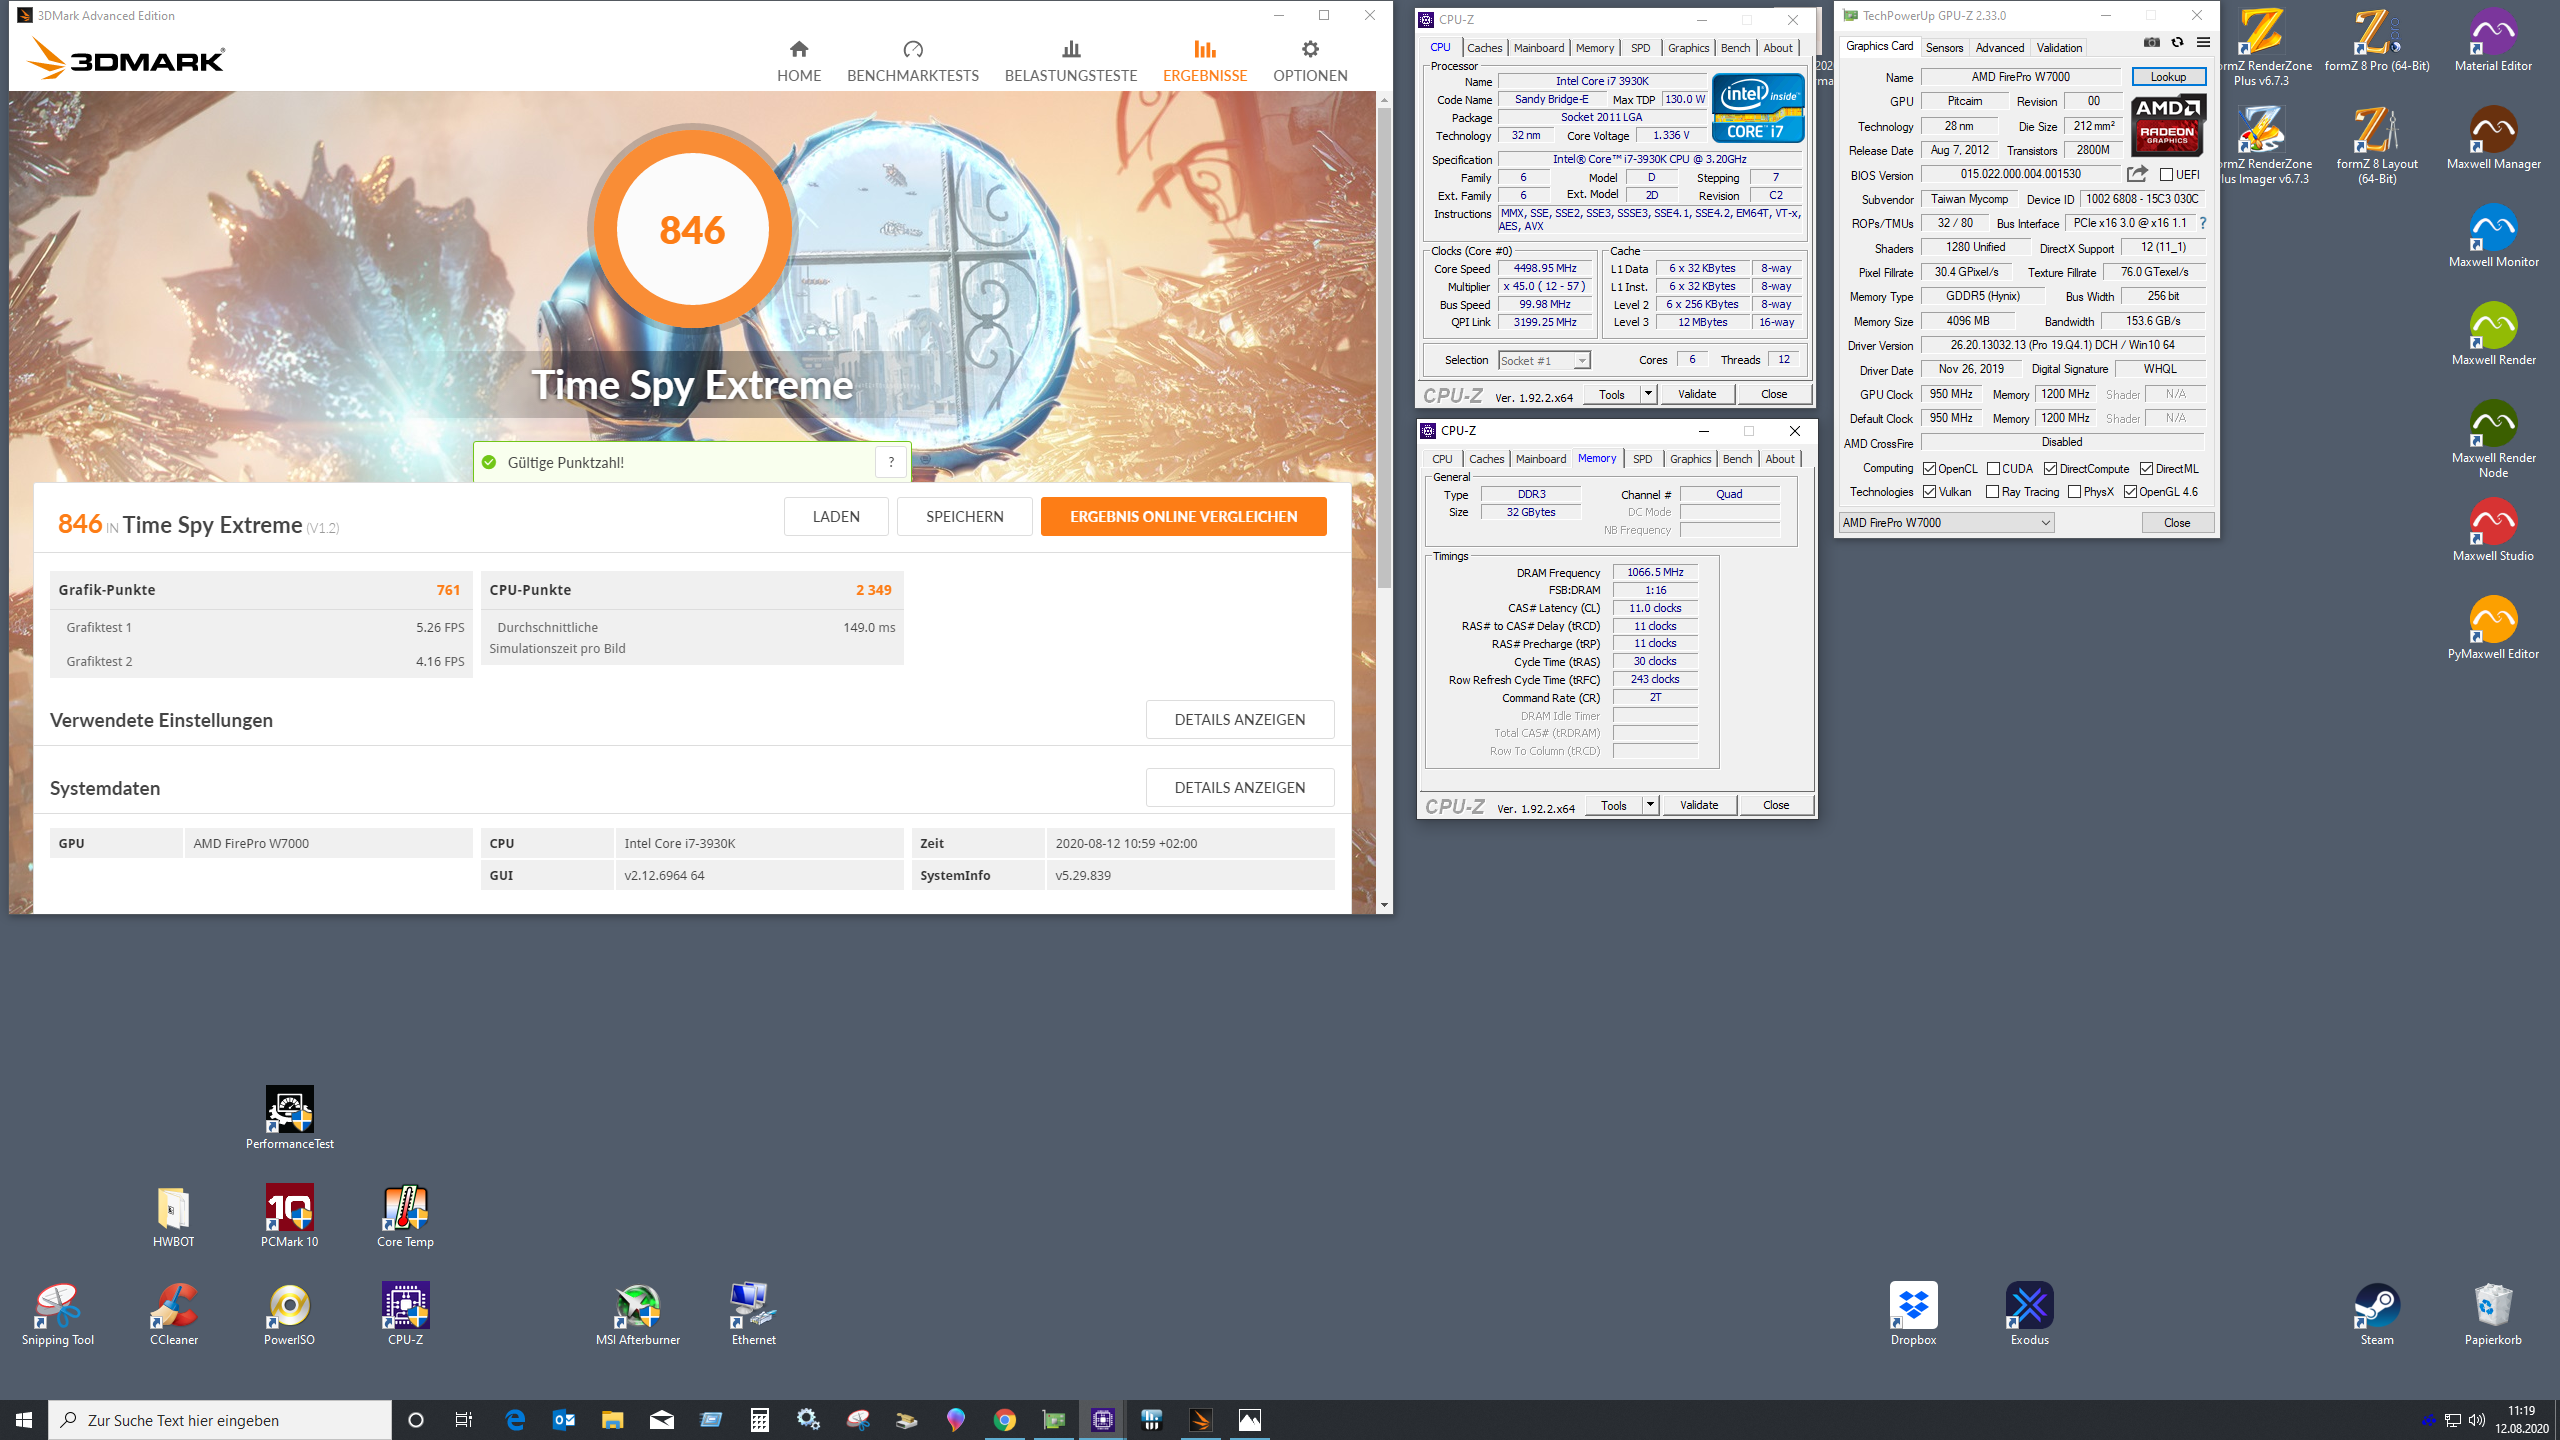Open HOME tab in 3DMark

pyautogui.click(x=799, y=62)
